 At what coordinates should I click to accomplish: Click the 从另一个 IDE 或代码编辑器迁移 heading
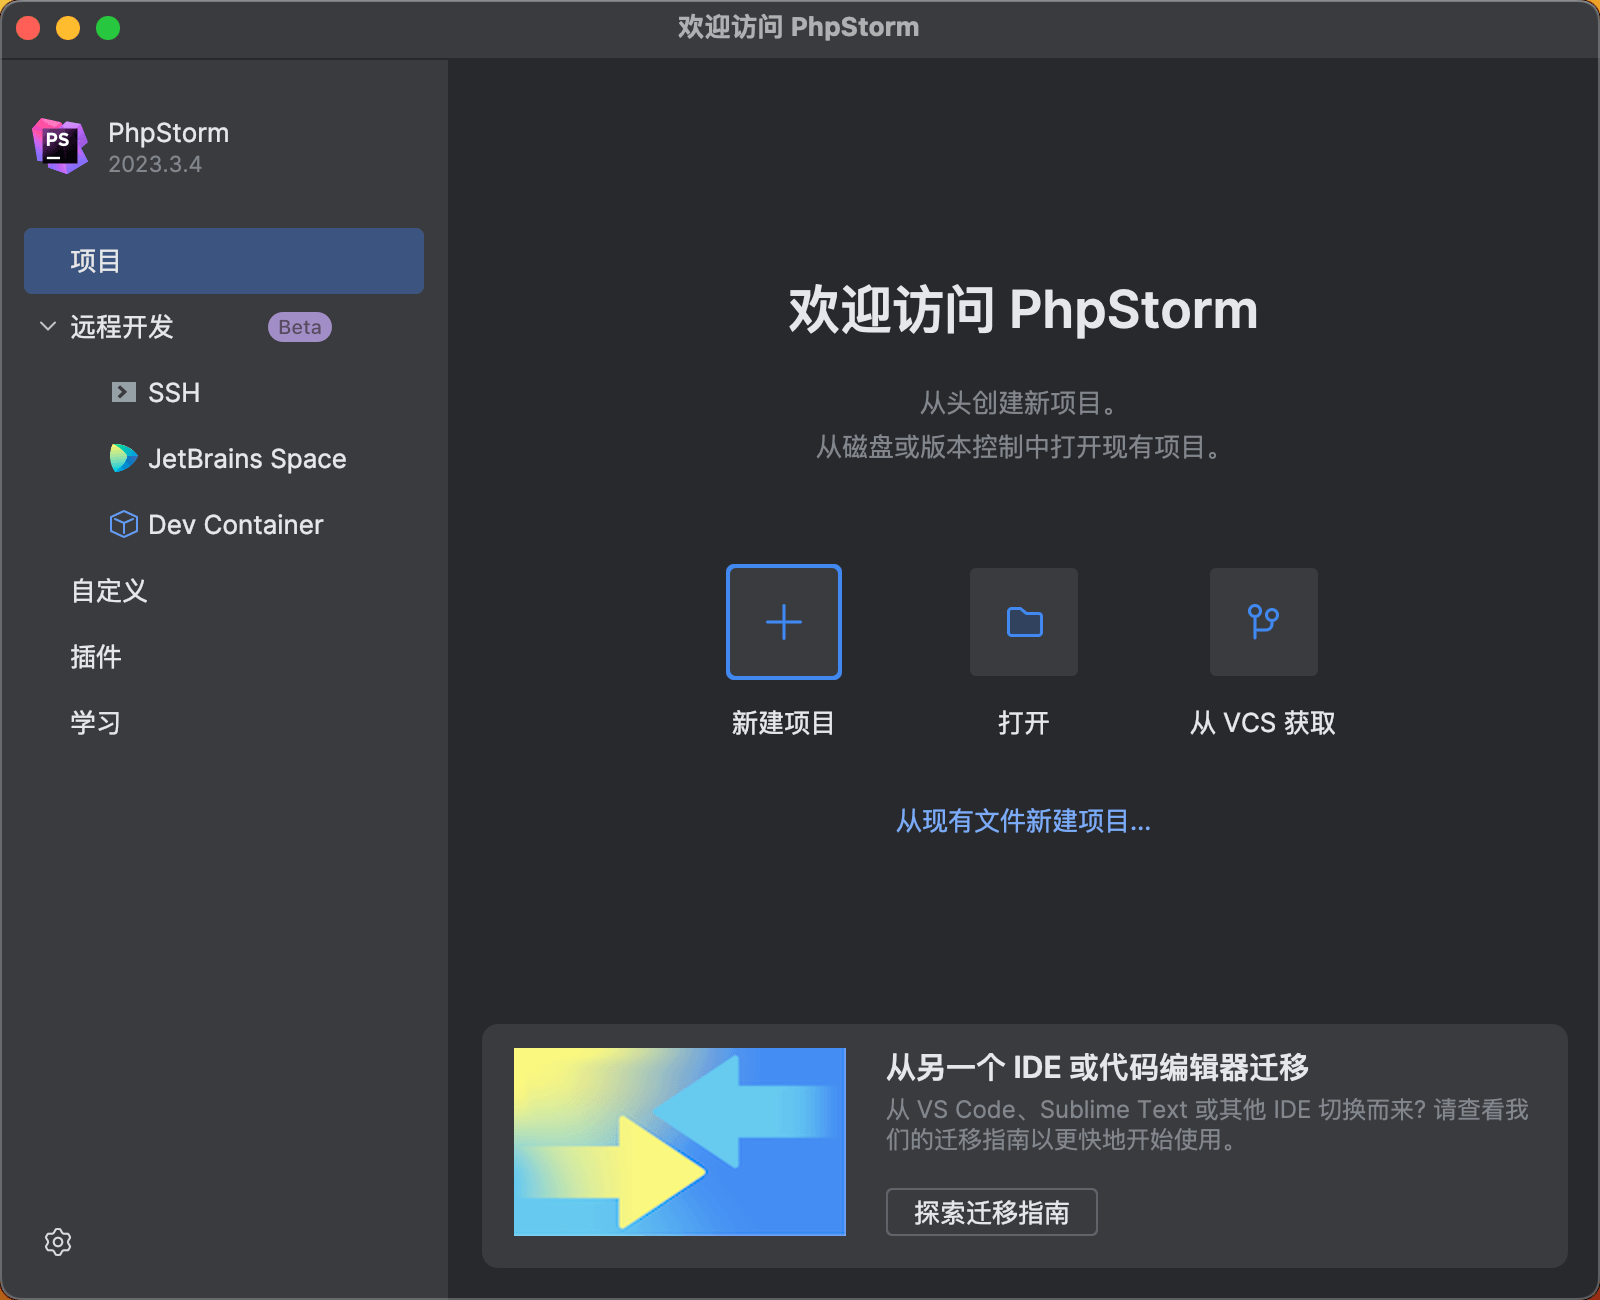(x=1097, y=1067)
